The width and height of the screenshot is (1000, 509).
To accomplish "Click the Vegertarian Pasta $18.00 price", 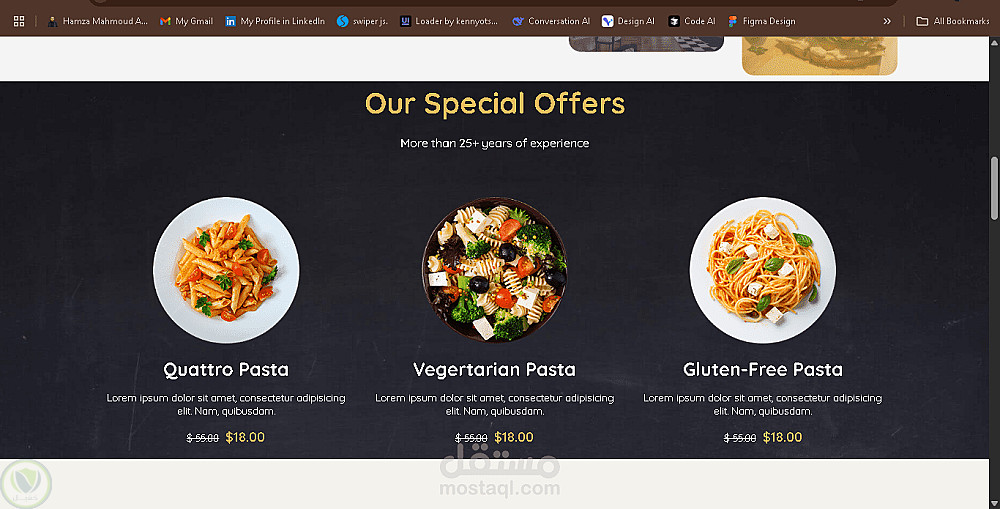I will point(514,437).
